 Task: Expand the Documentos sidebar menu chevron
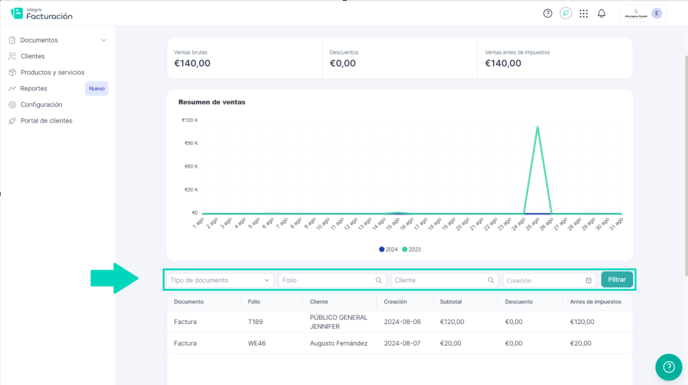[x=104, y=40]
